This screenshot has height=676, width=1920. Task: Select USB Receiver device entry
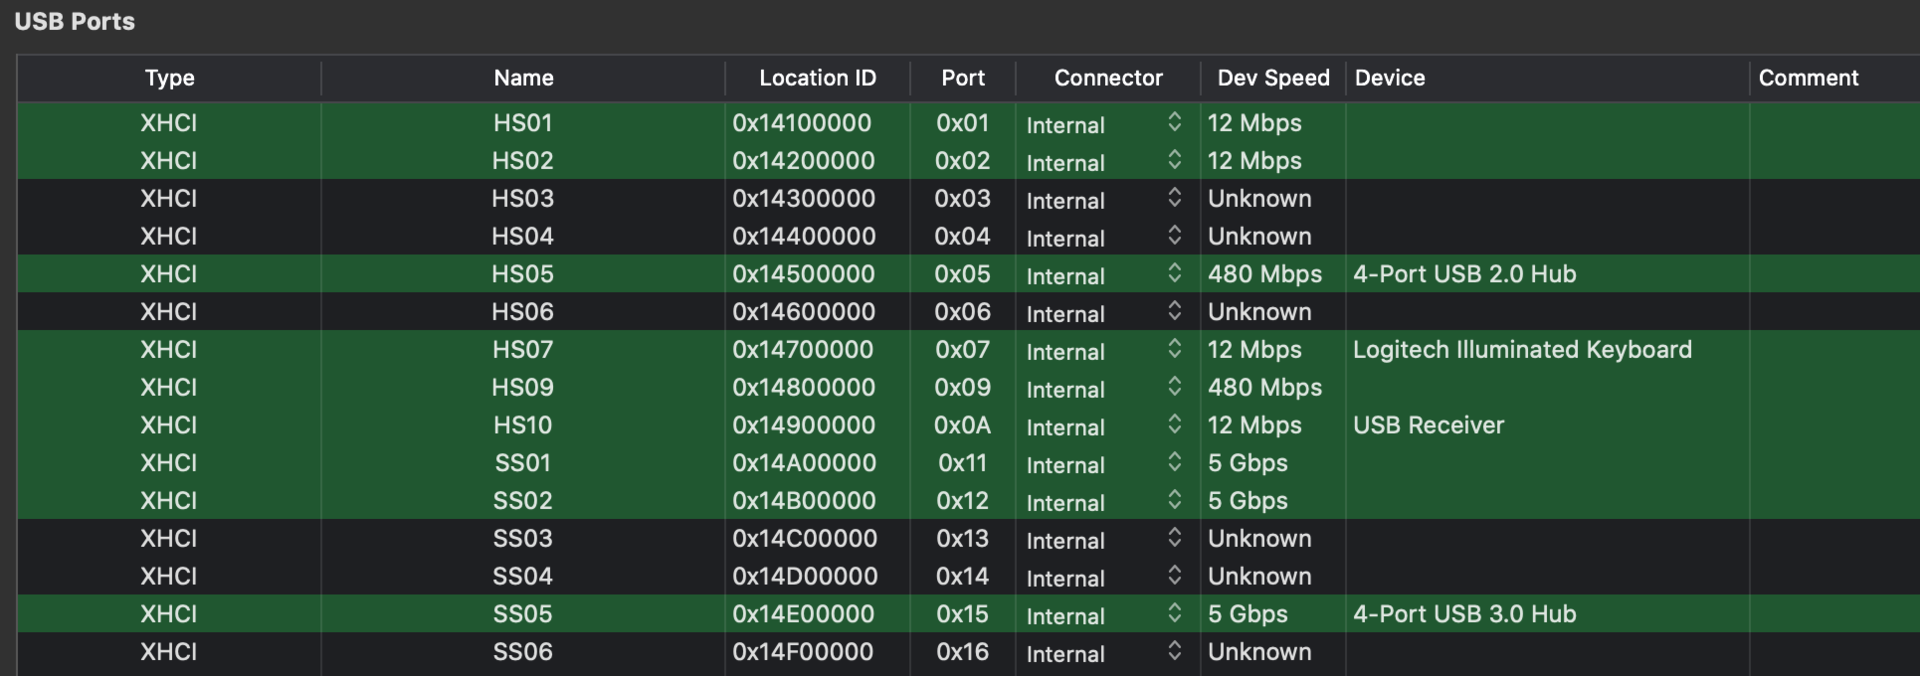coord(1427,425)
